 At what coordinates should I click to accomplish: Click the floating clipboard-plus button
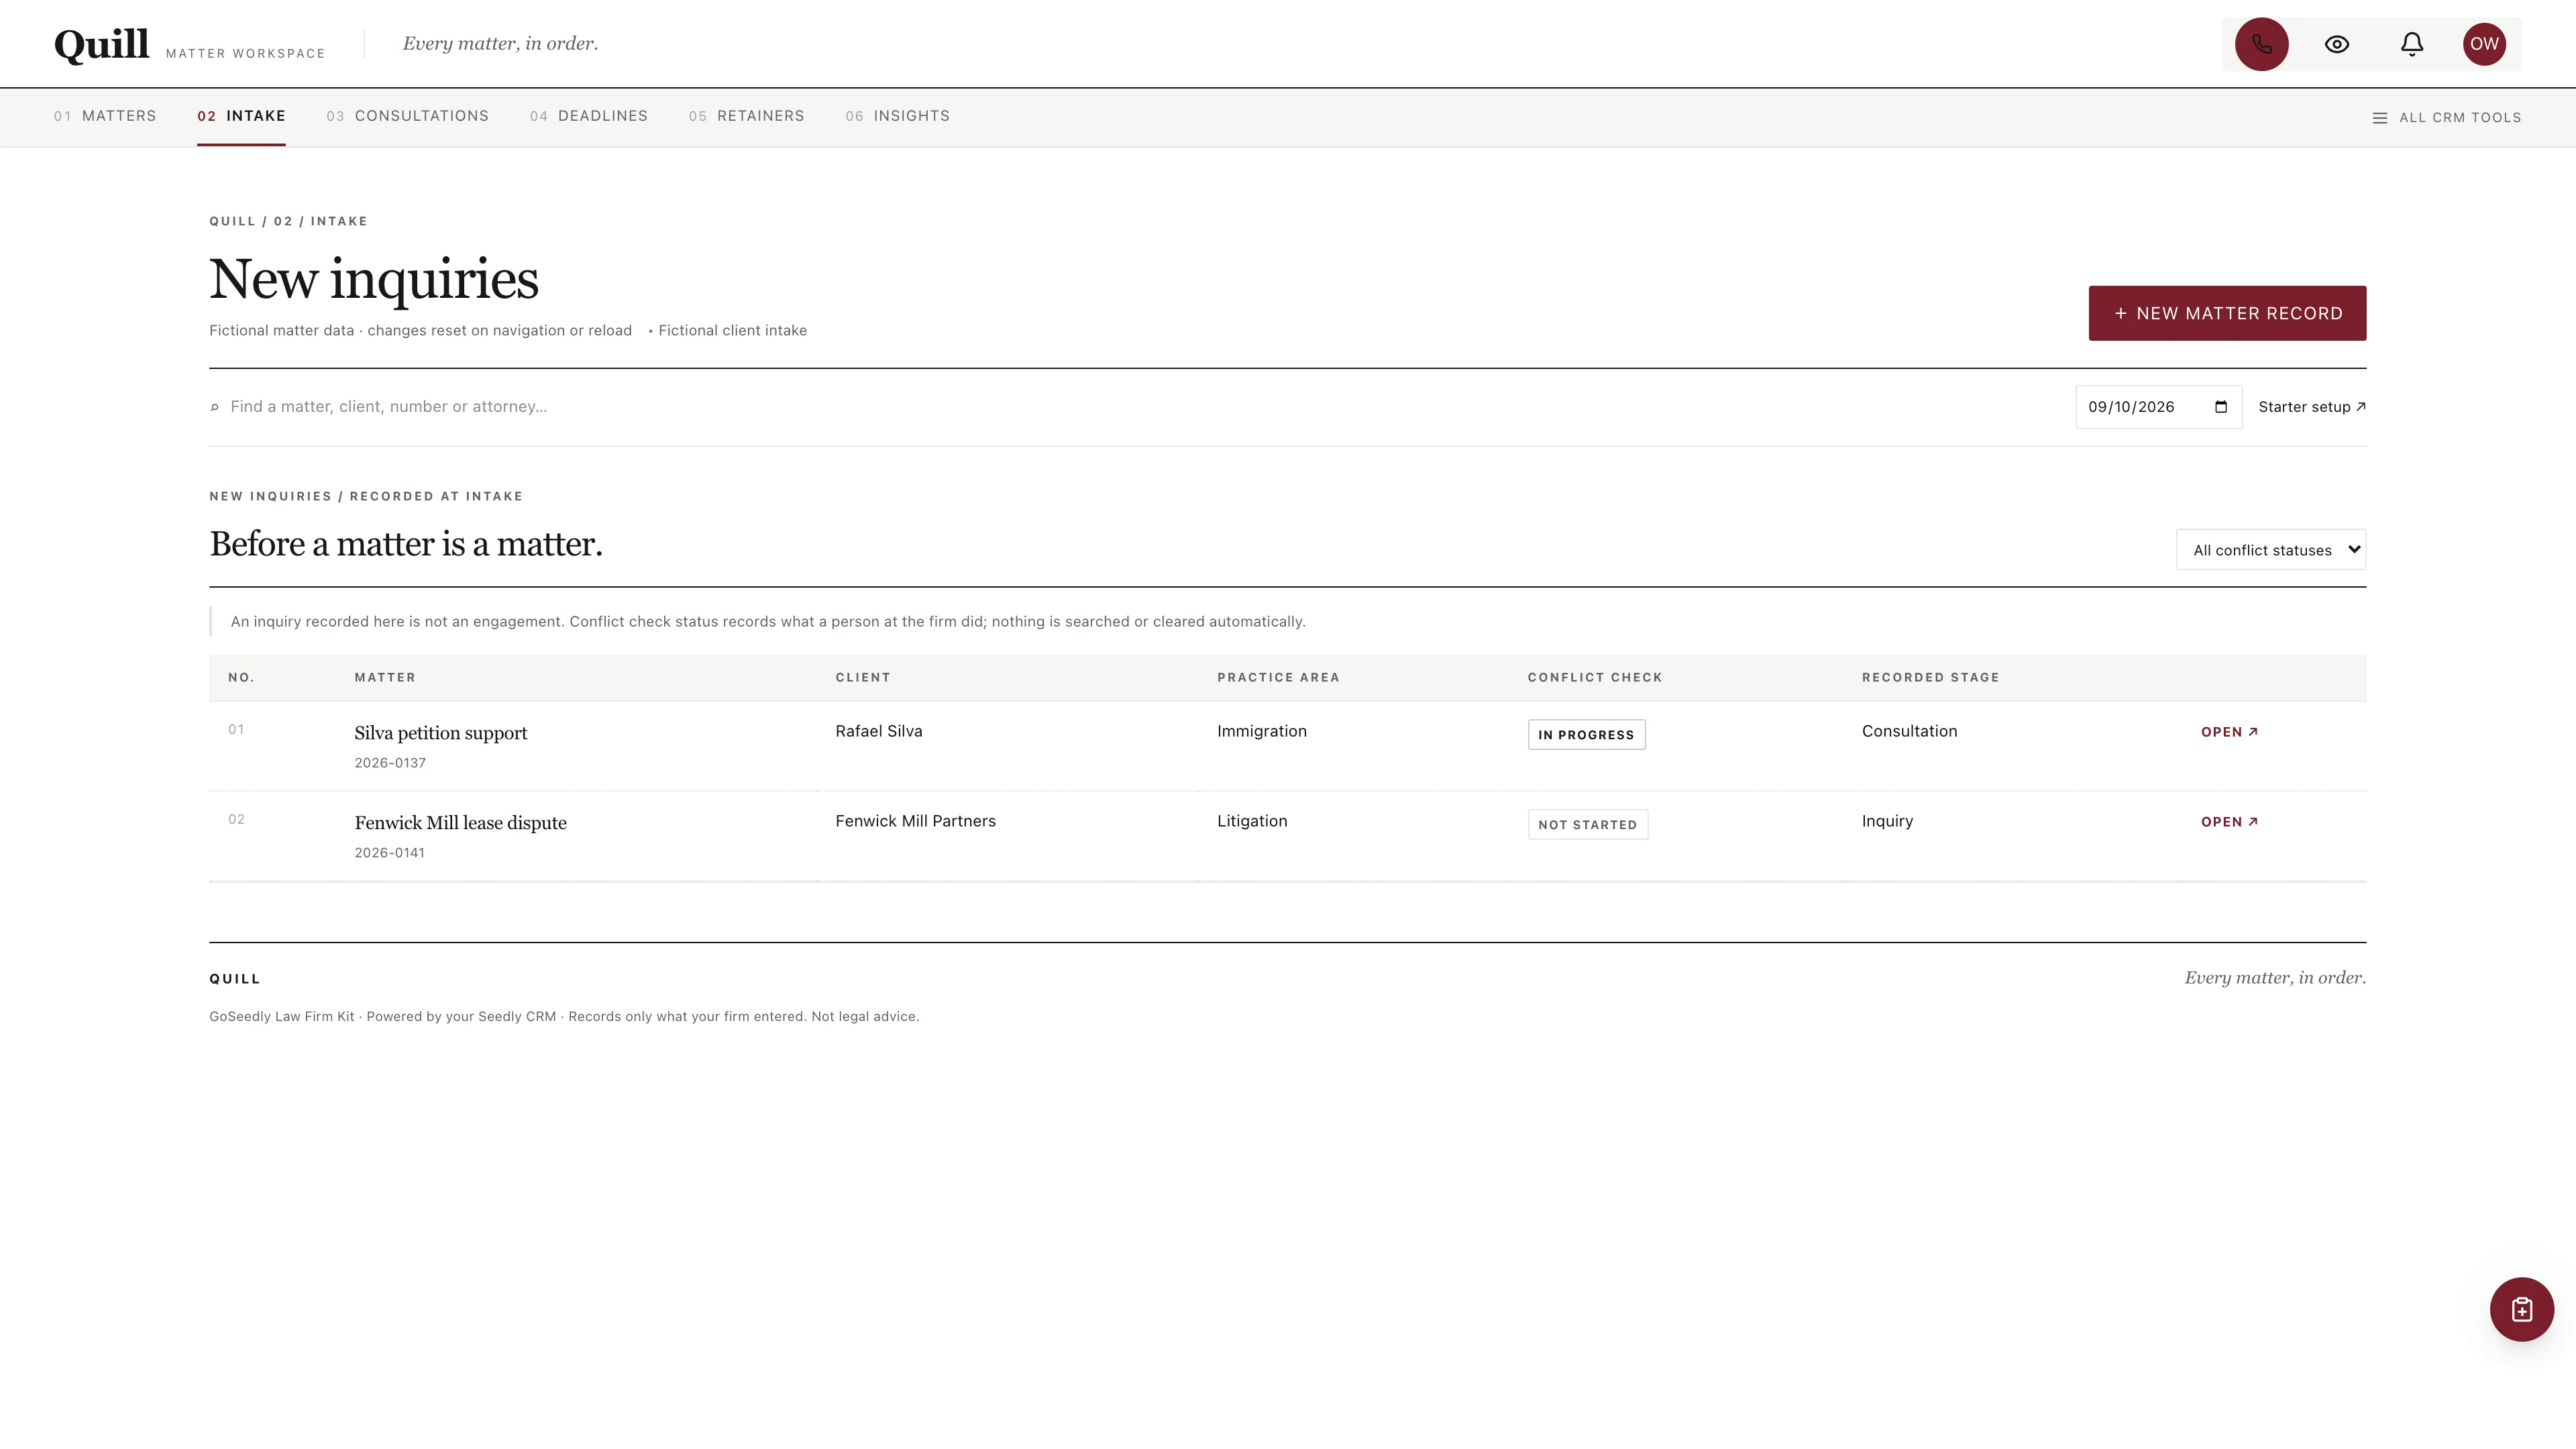point(2521,1309)
